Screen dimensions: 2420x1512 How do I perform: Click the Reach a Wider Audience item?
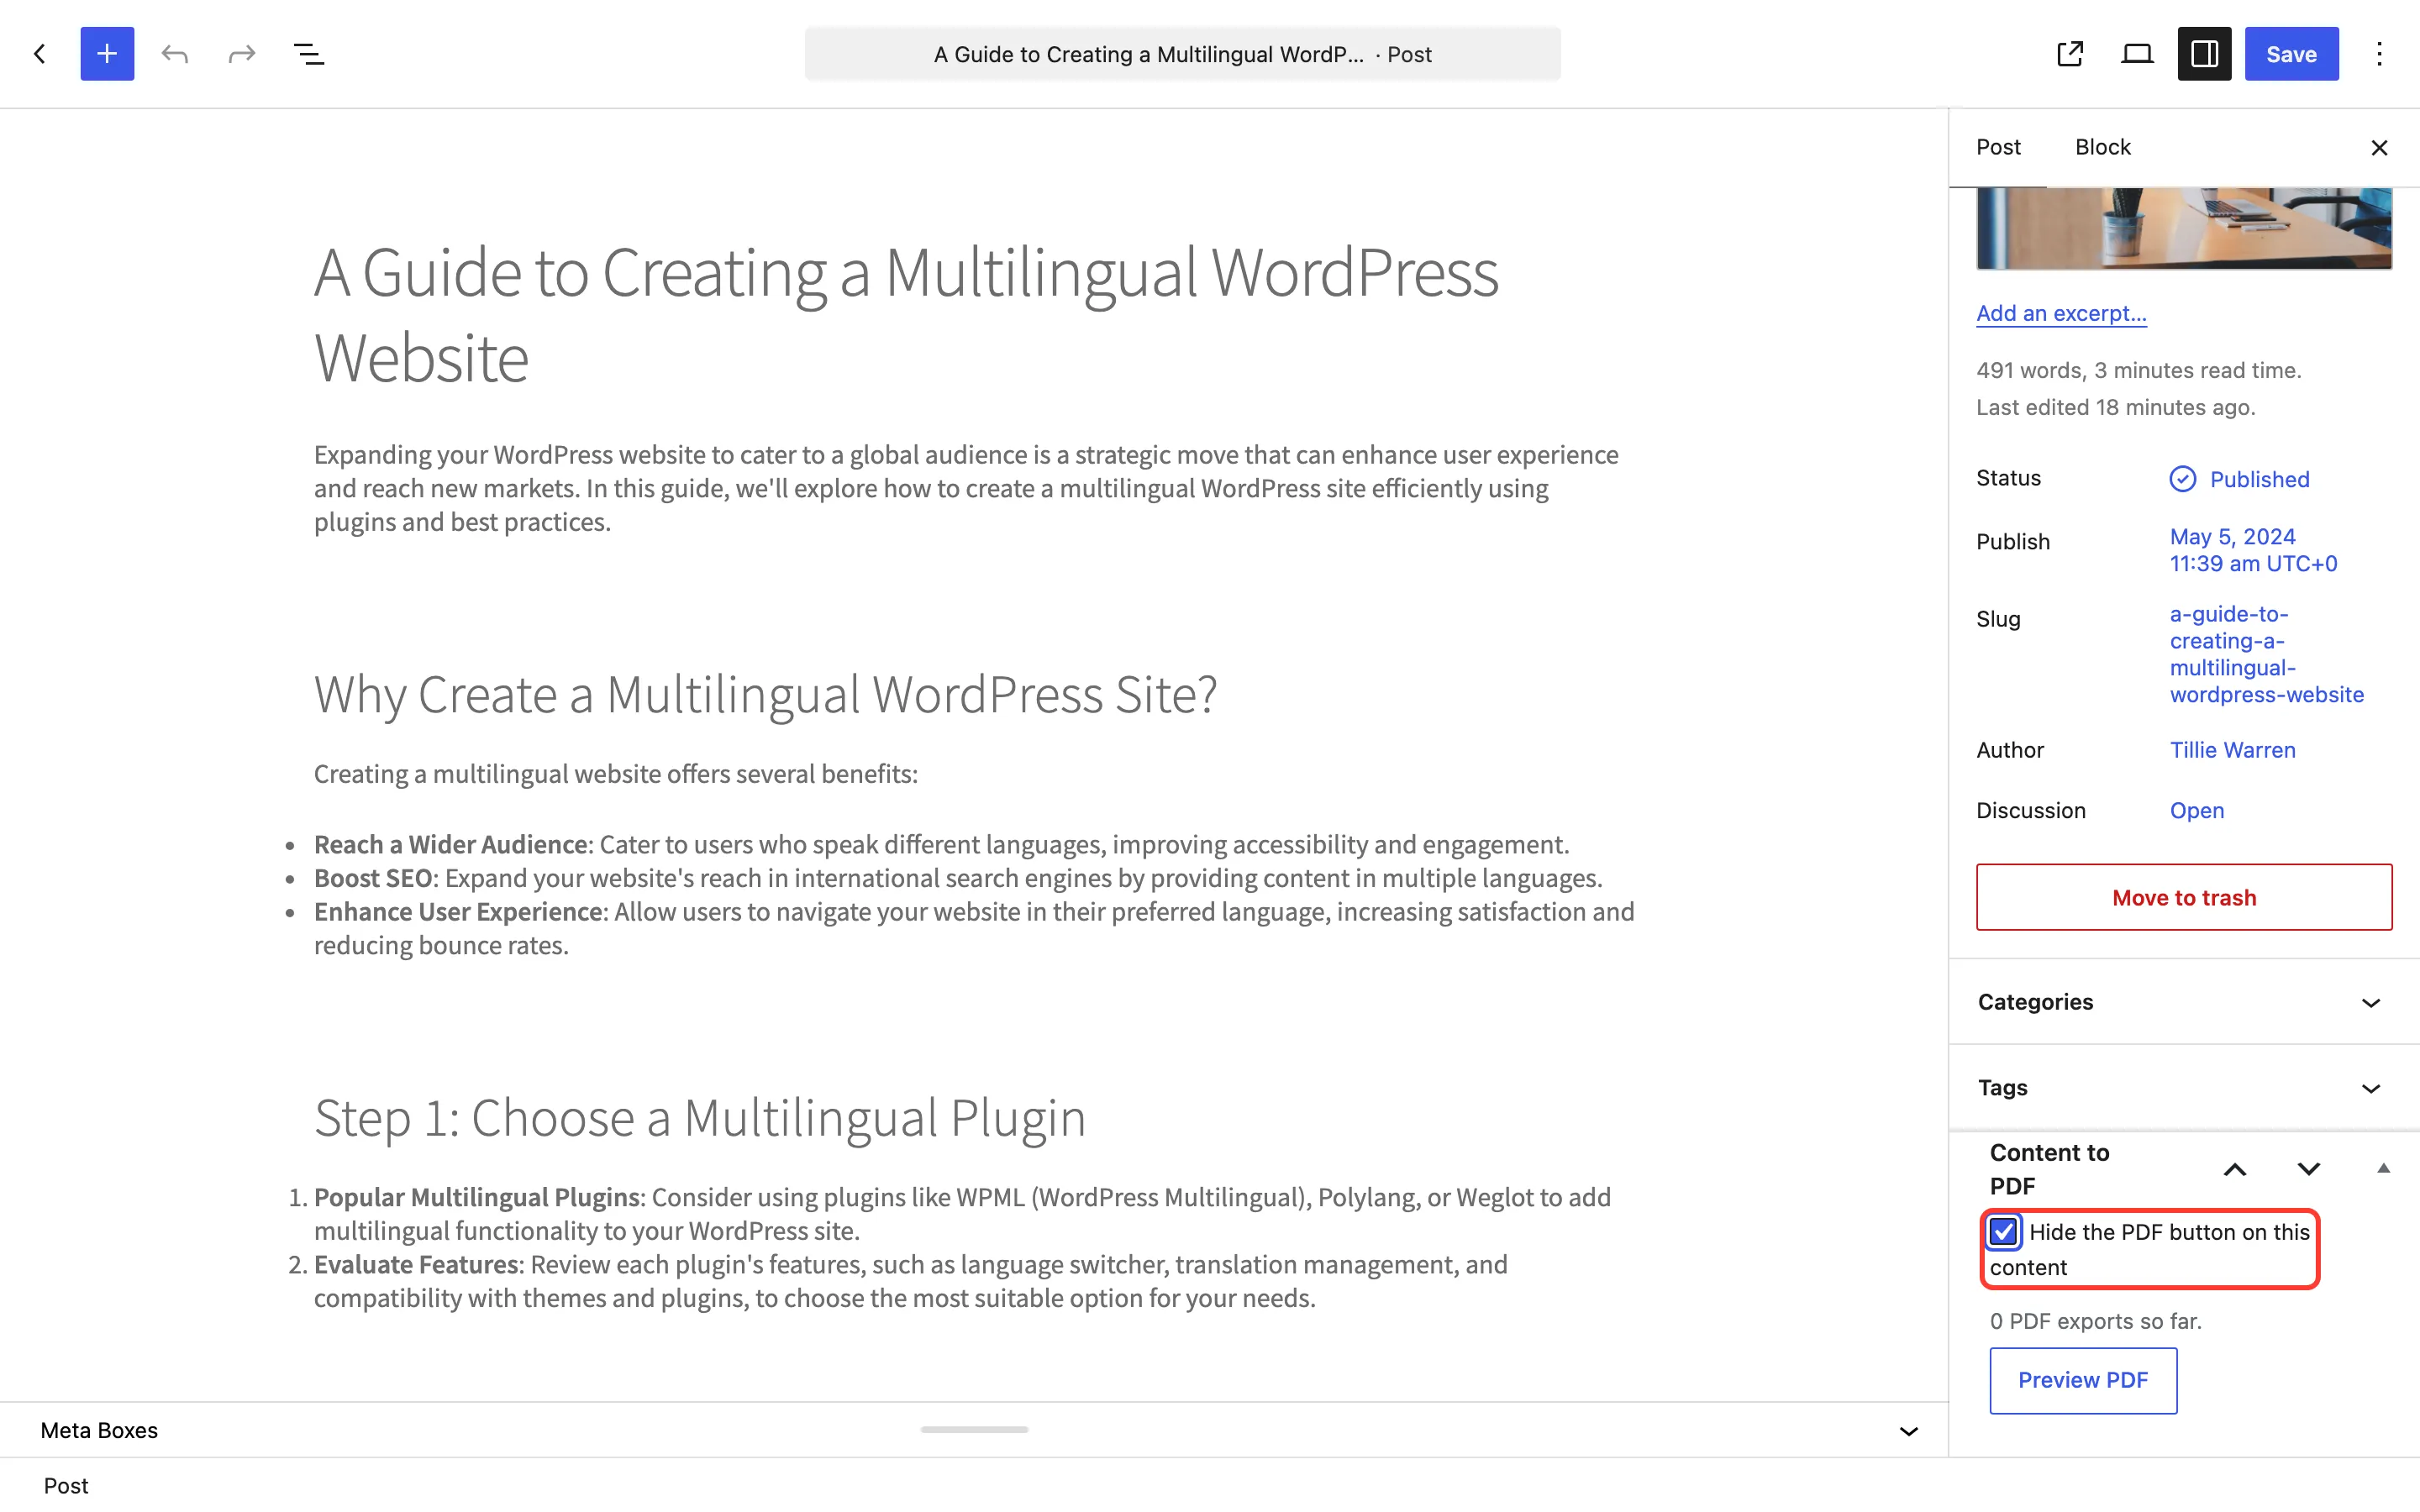pyautogui.click(x=941, y=844)
